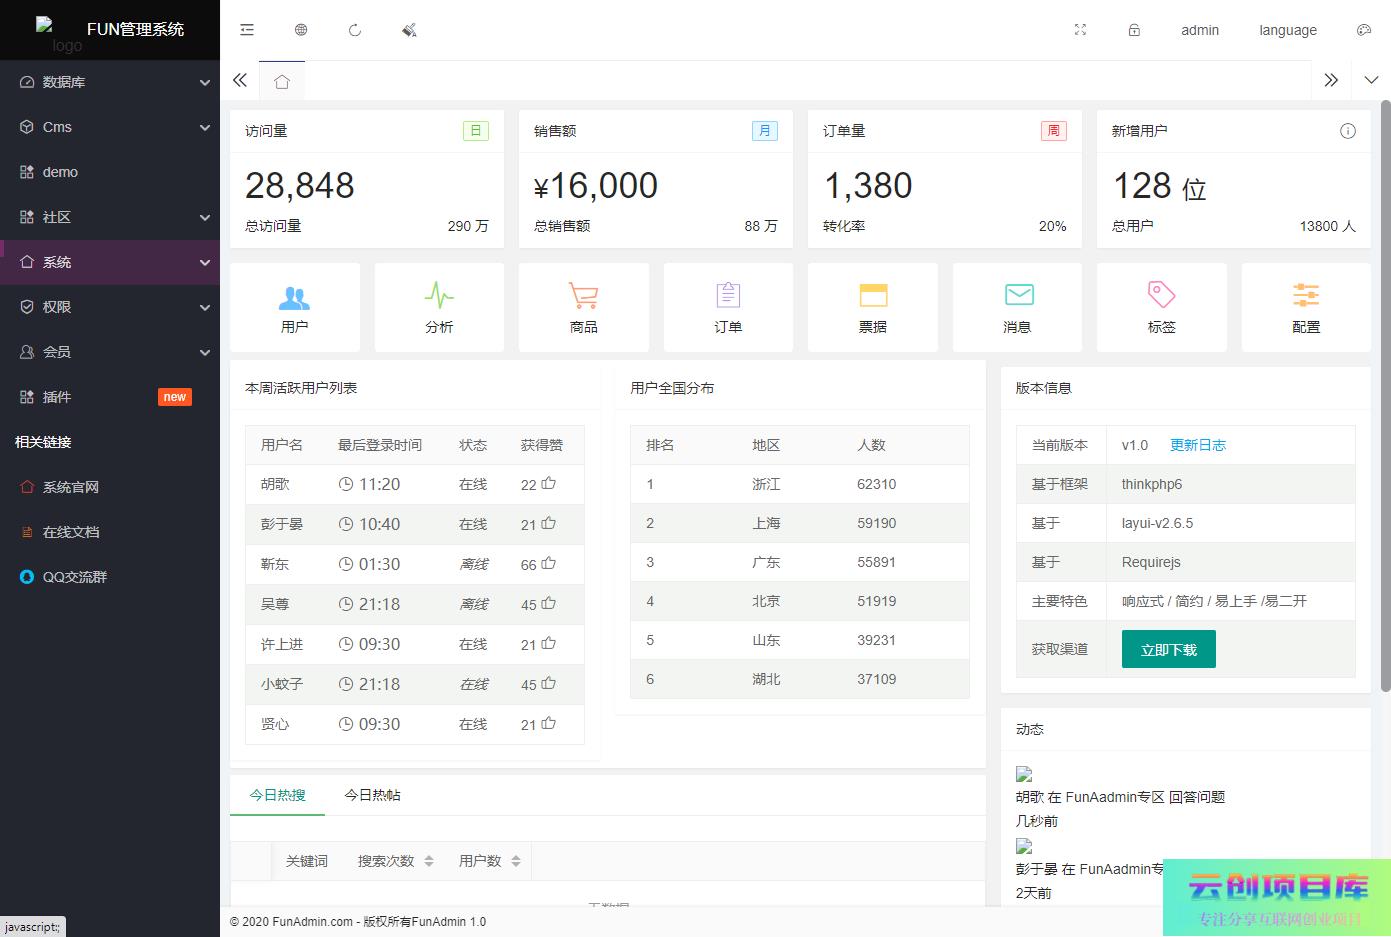
Task: Click the sidebar collapse icon in header
Action: coord(247,30)
